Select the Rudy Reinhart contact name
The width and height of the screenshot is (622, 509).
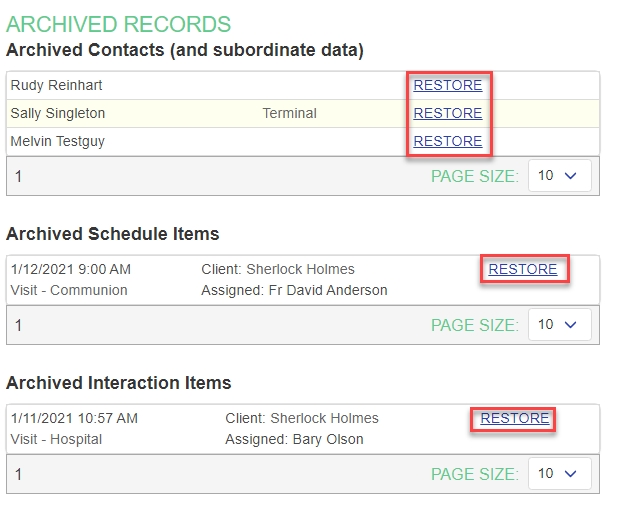tap(56, 85)
